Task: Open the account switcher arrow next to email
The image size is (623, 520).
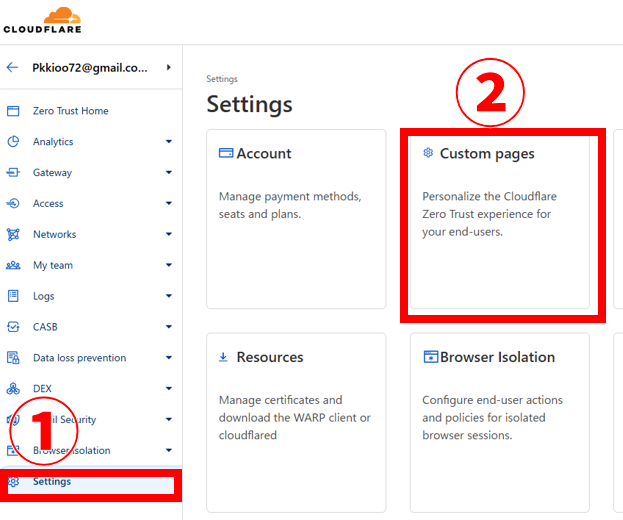Action: tap(168, 67)
